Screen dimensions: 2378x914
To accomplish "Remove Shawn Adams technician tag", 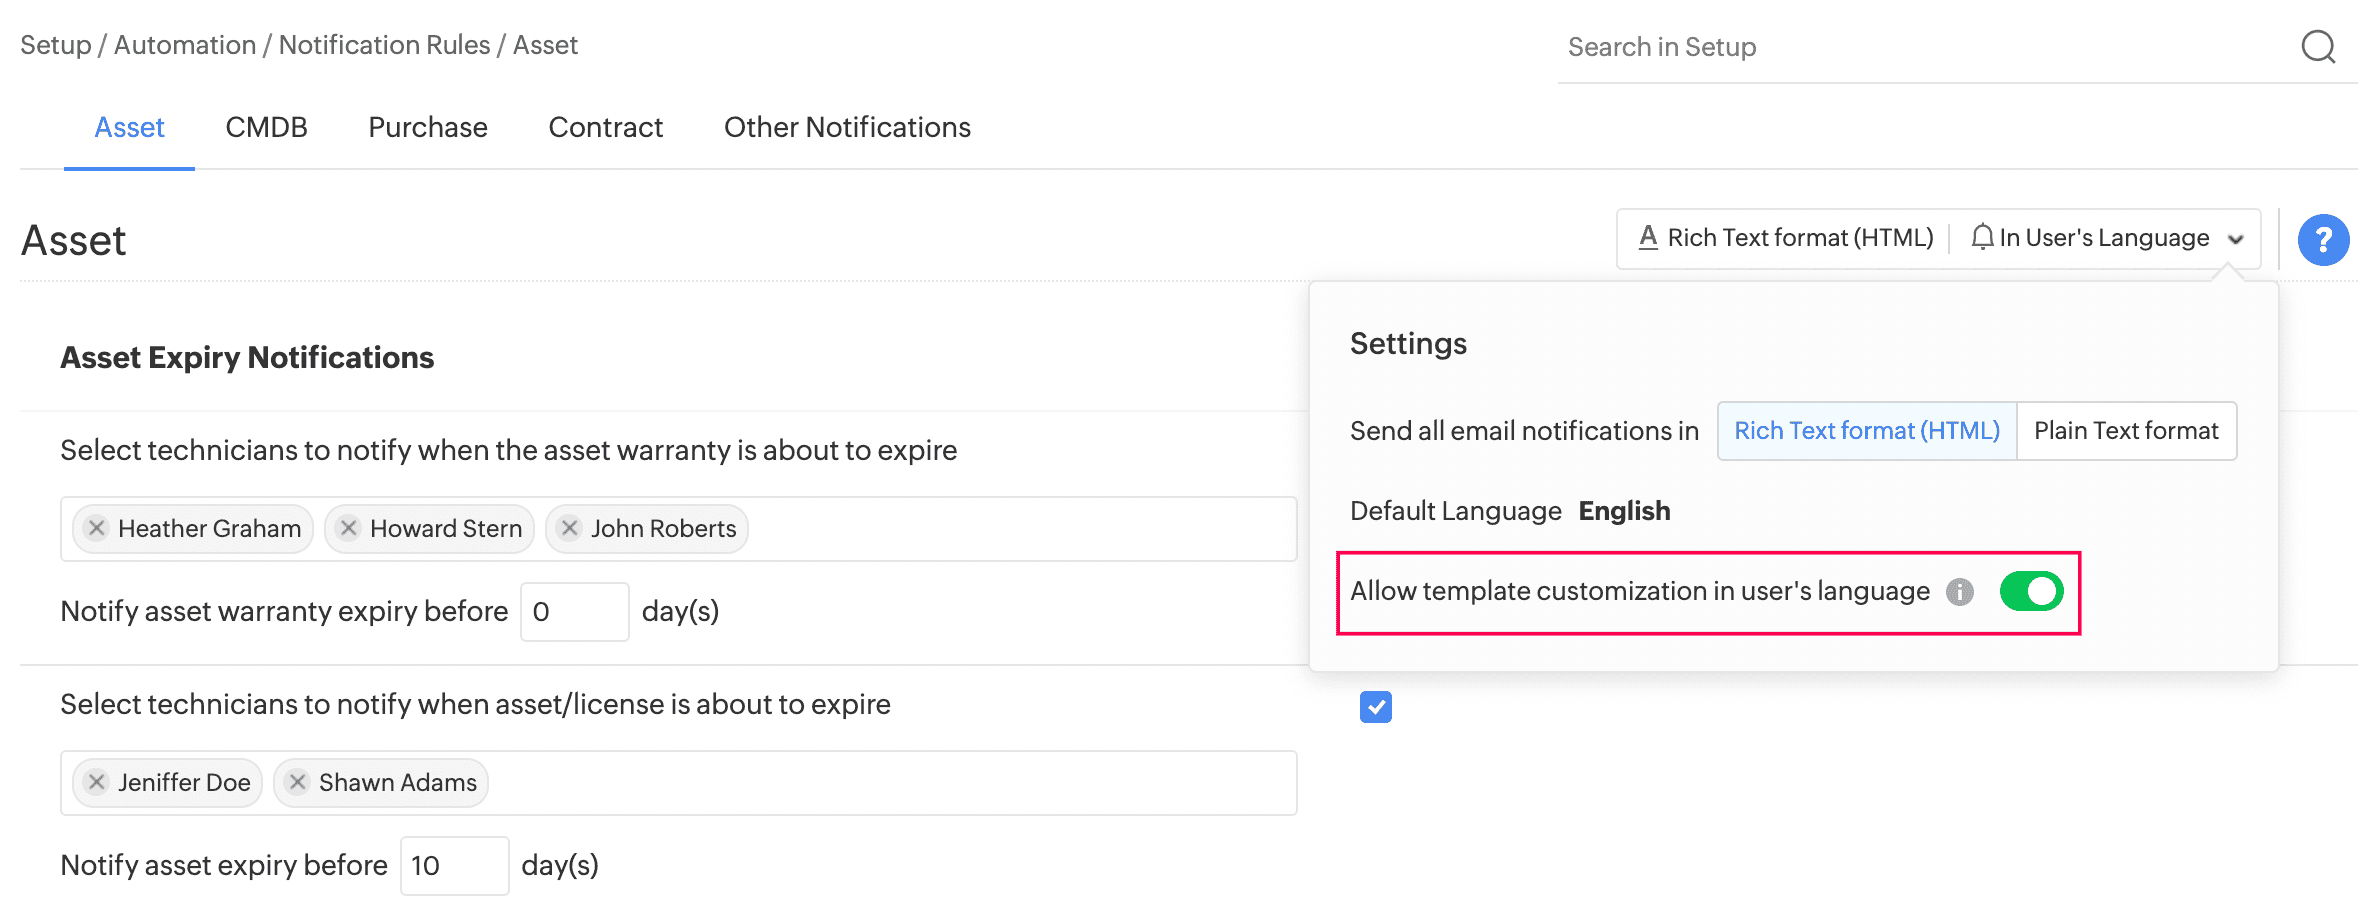I will click(x=297, y=782).
